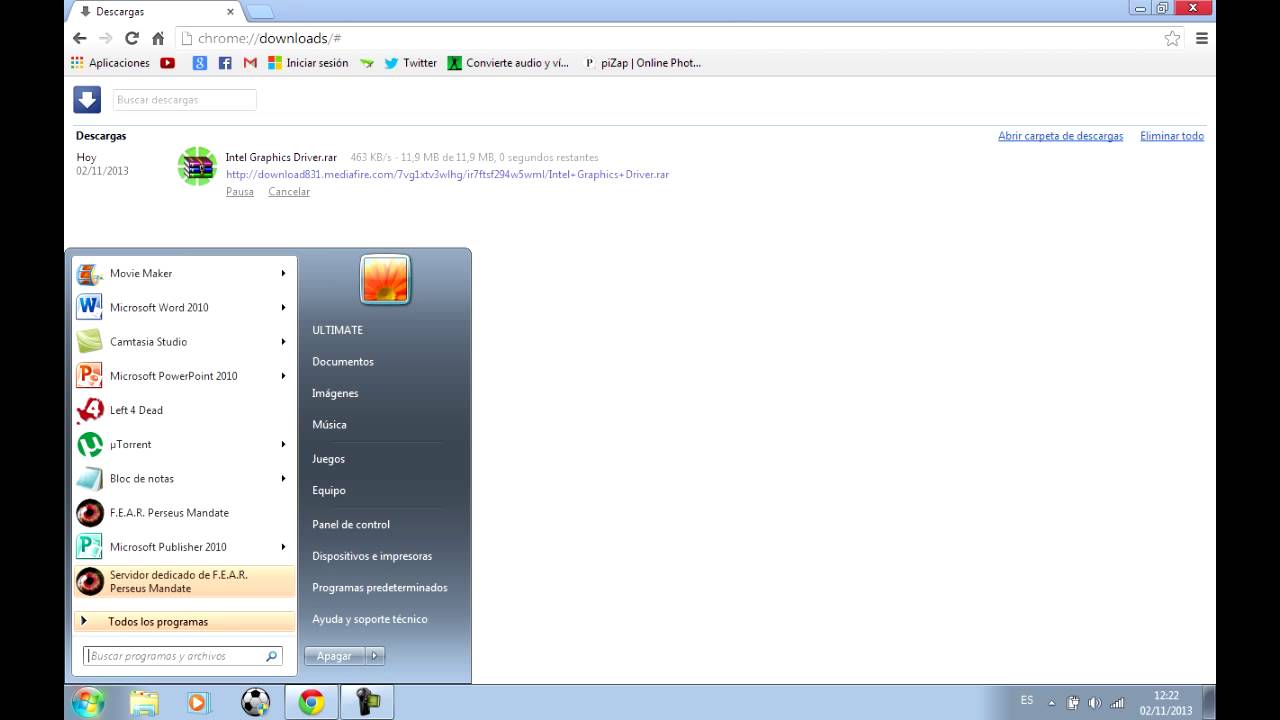Screen dimensions: 1280x720
Task: Open Todos los programas
Action: (185, 621)
